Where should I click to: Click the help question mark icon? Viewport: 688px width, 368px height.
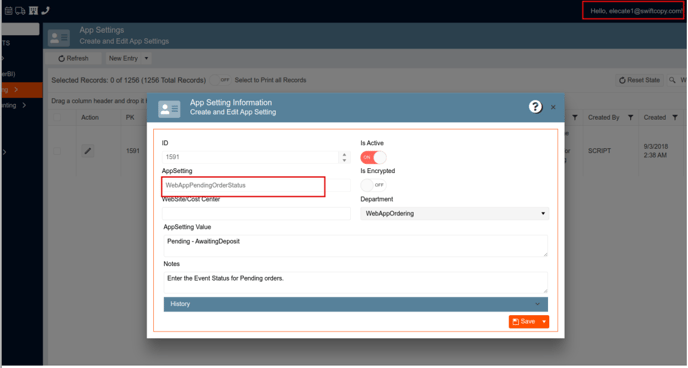click(x=535, y=107)
